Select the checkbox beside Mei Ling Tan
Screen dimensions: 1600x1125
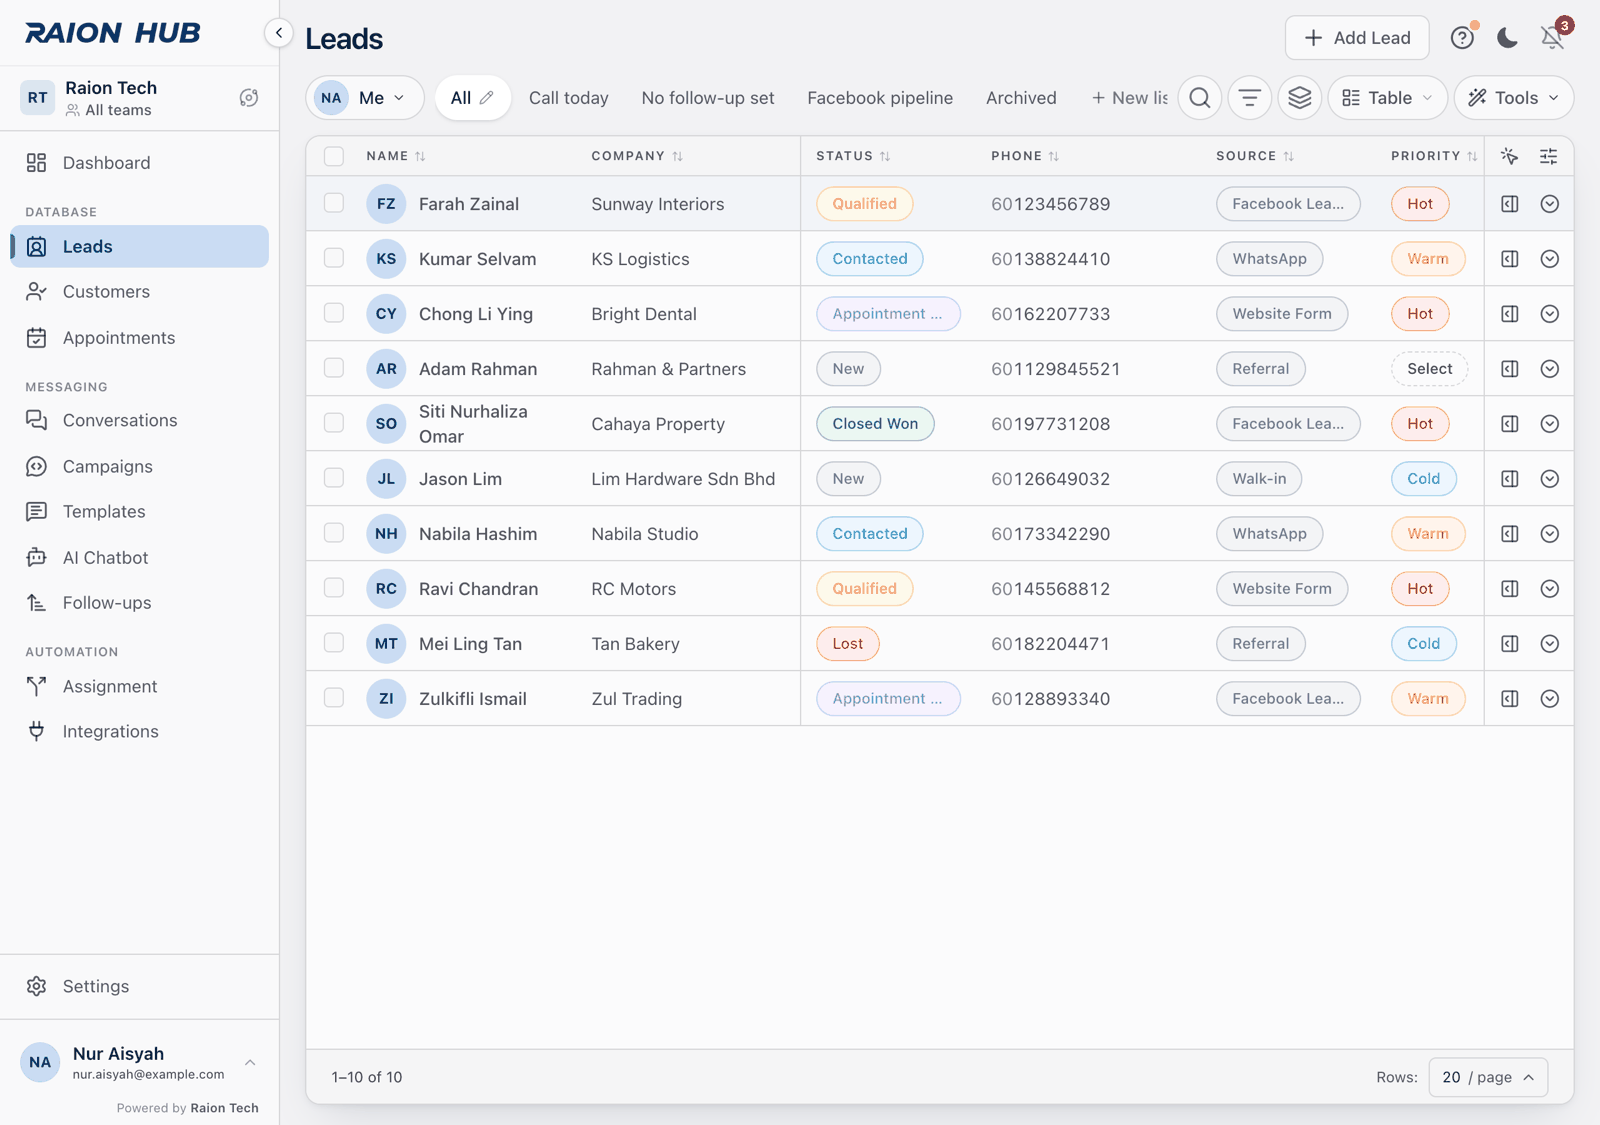334,643
